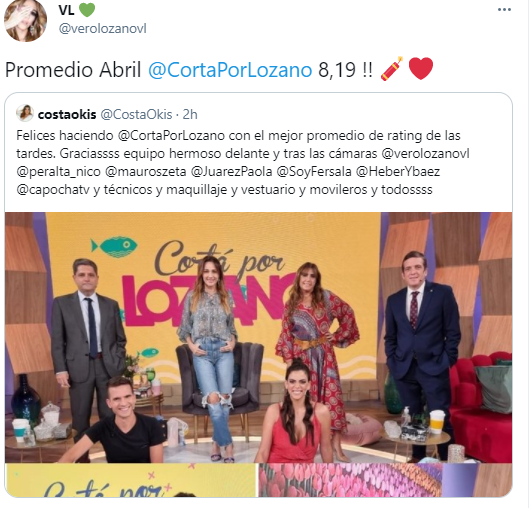529x508 pixels.
Task: Click the 2h timestamp of quoted tweet
Action: [190, 115]
